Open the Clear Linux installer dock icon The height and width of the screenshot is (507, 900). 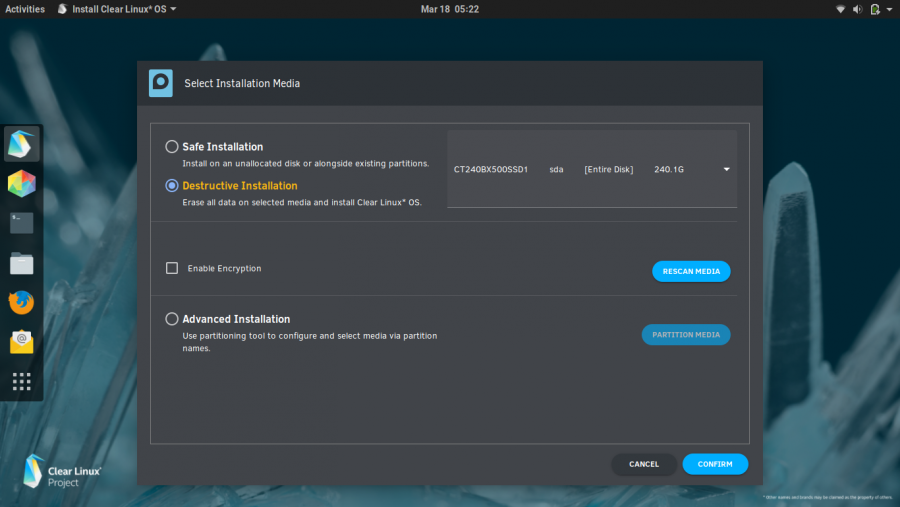tap(21, 144)
